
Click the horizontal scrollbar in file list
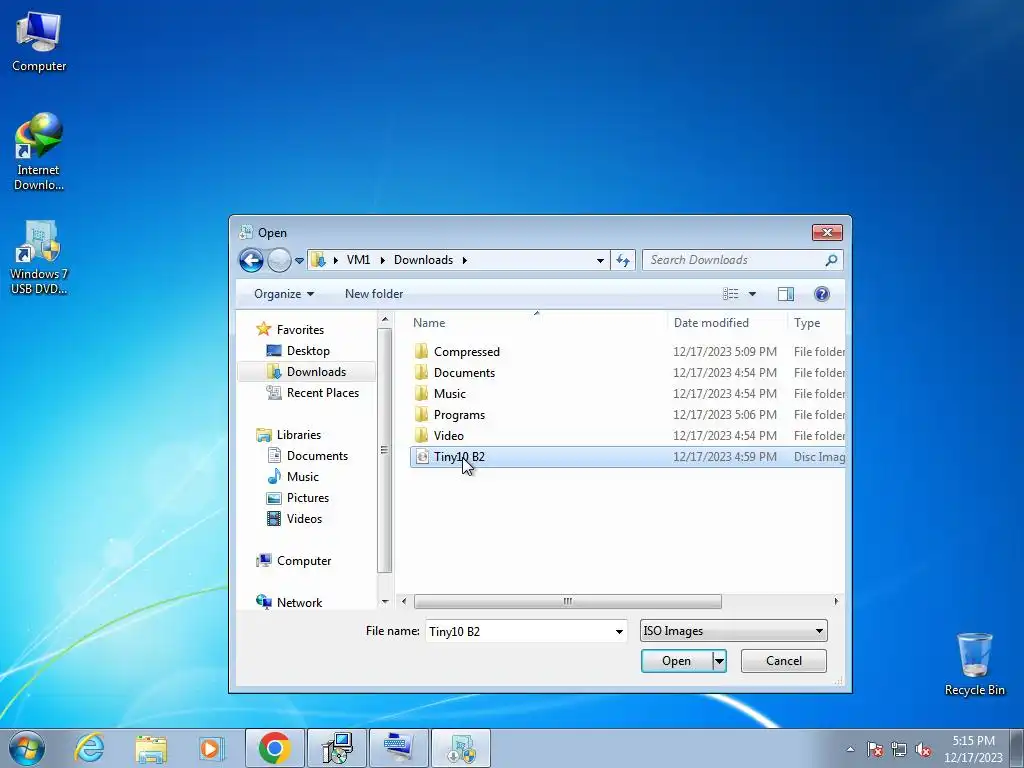click(x=568, y=601)
